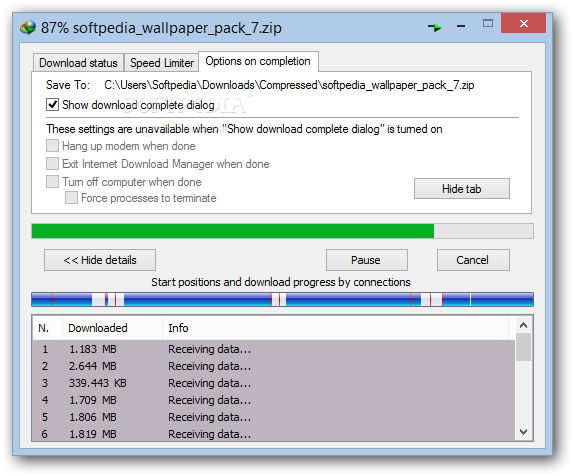
Task: Click the Downloaded column header
Action: click(x=112, y=328)
